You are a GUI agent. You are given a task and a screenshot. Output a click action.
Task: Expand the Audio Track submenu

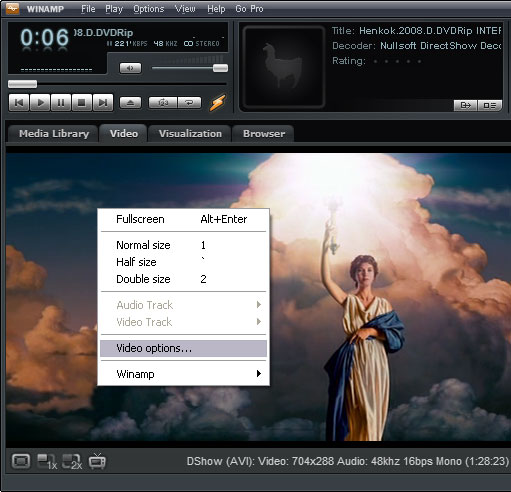pyautogui.click(x=183, y=305)
